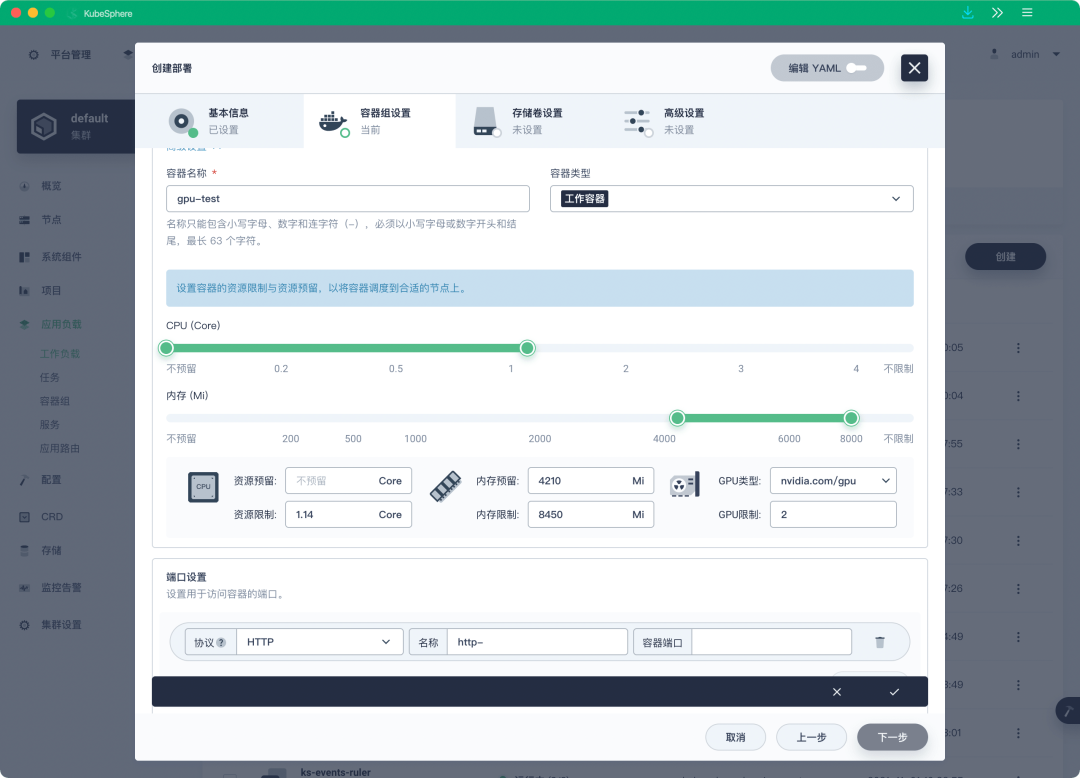Viewport: 1080px width, 778px height.
Task: Focus the CPU 资源预留 input field
Action: point(349,481)
